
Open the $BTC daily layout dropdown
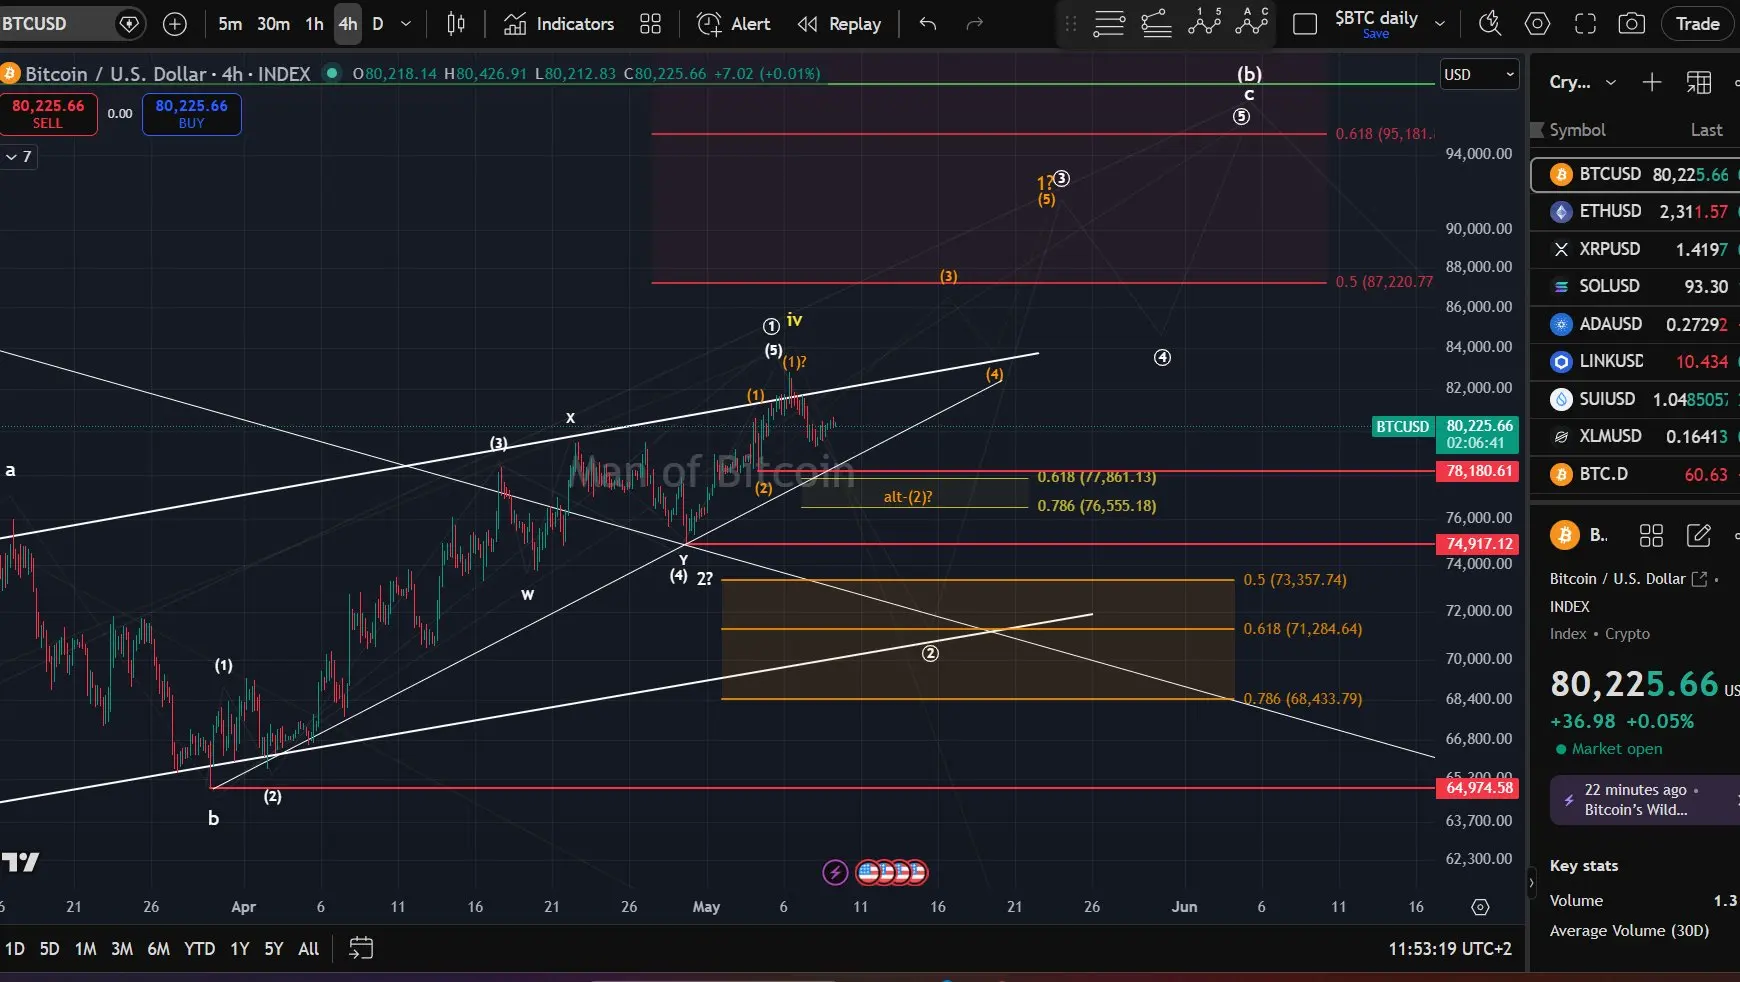pos(1440,24)
